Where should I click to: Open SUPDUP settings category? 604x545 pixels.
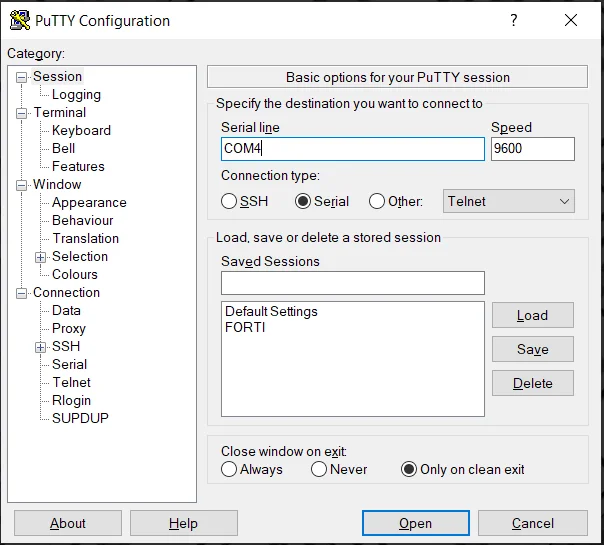coord(80,418)
